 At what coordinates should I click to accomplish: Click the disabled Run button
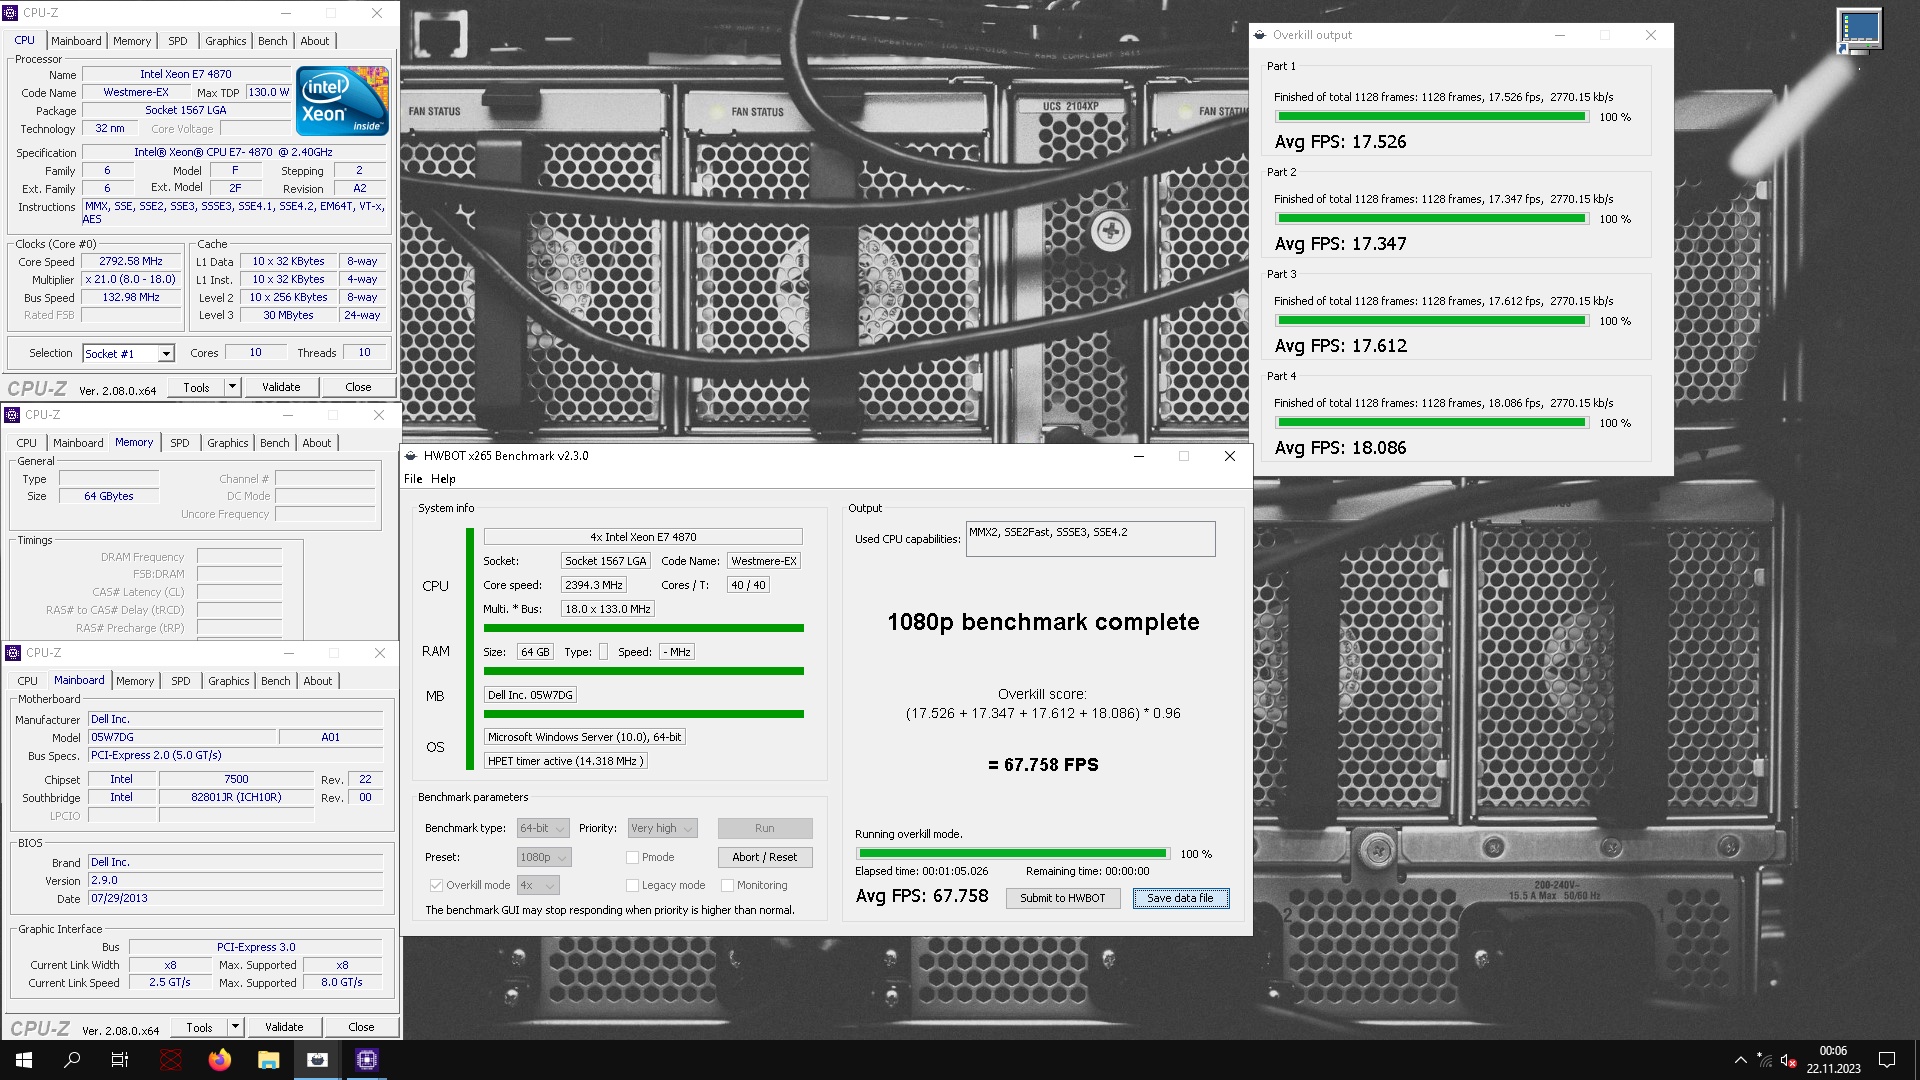[x=765, y=828]
